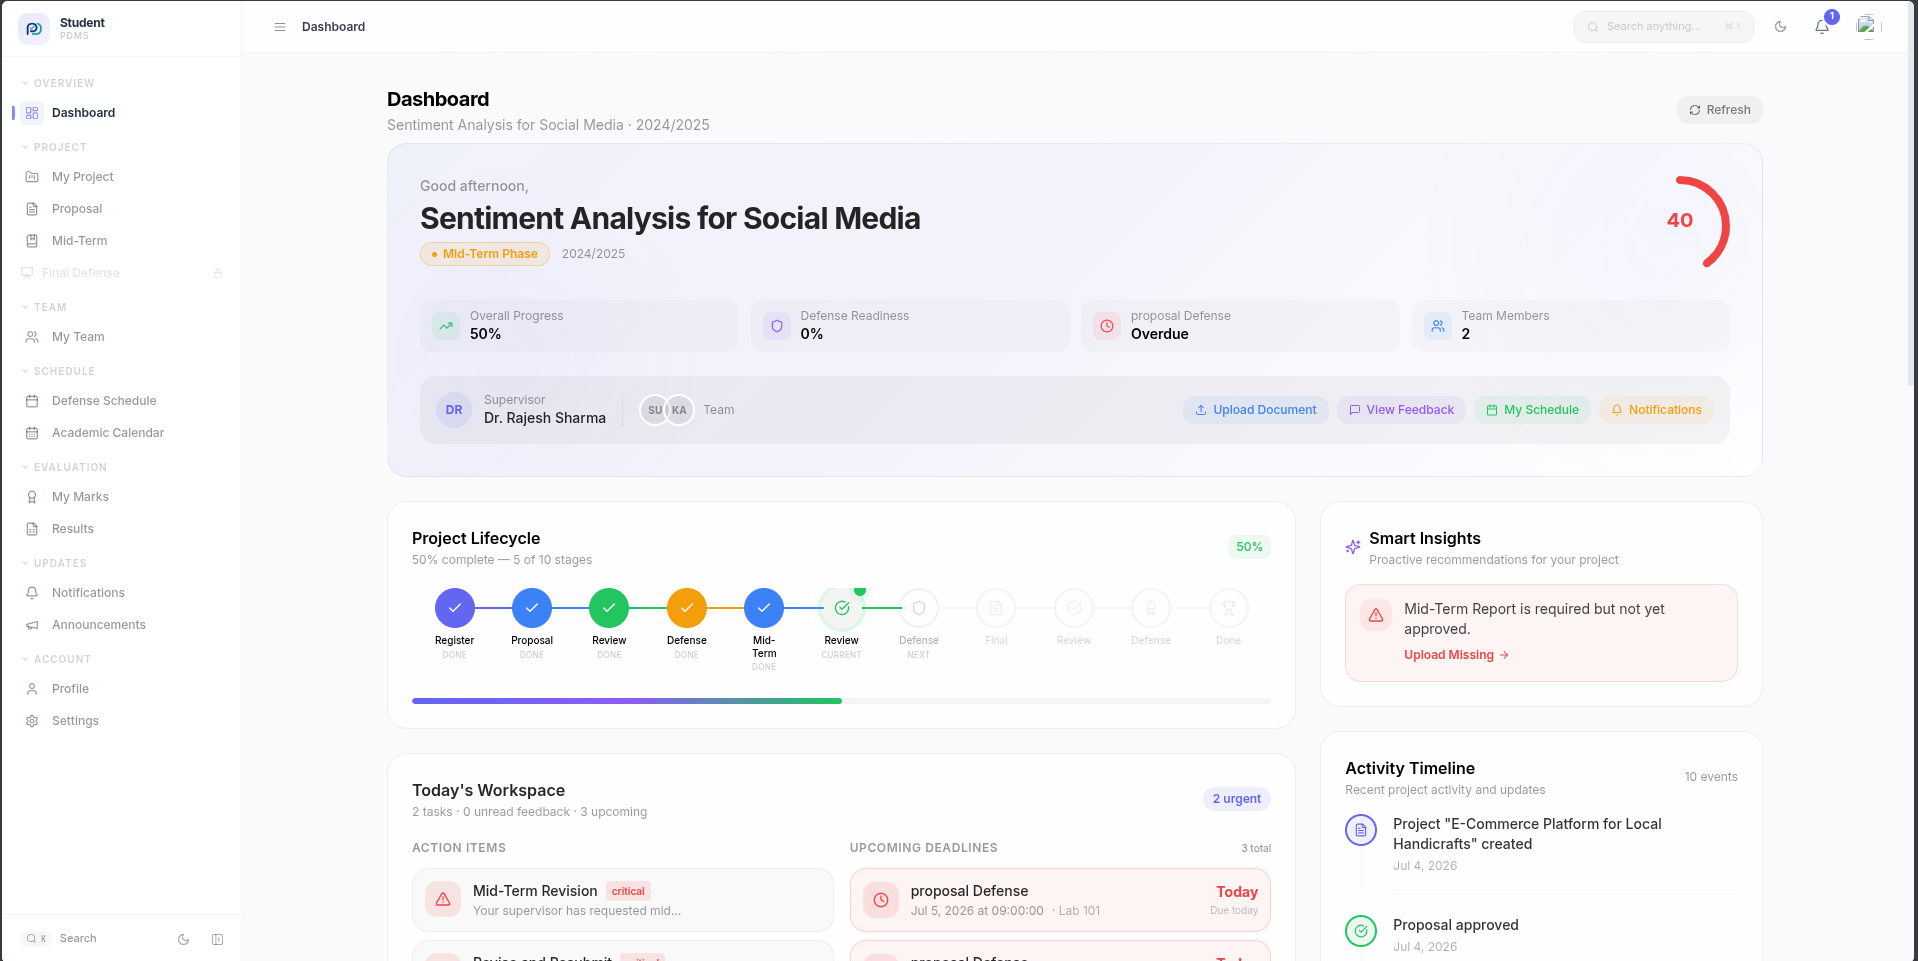Click the orange Defense stage circle
This screenshot has height=961, width=1918.
(x=687, y=608)
